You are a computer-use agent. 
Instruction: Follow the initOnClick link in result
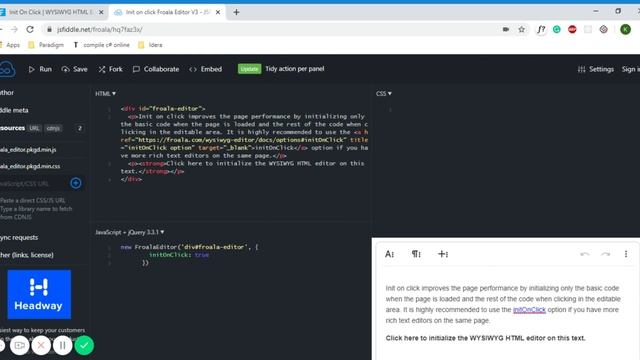click(x=529, y=309)
